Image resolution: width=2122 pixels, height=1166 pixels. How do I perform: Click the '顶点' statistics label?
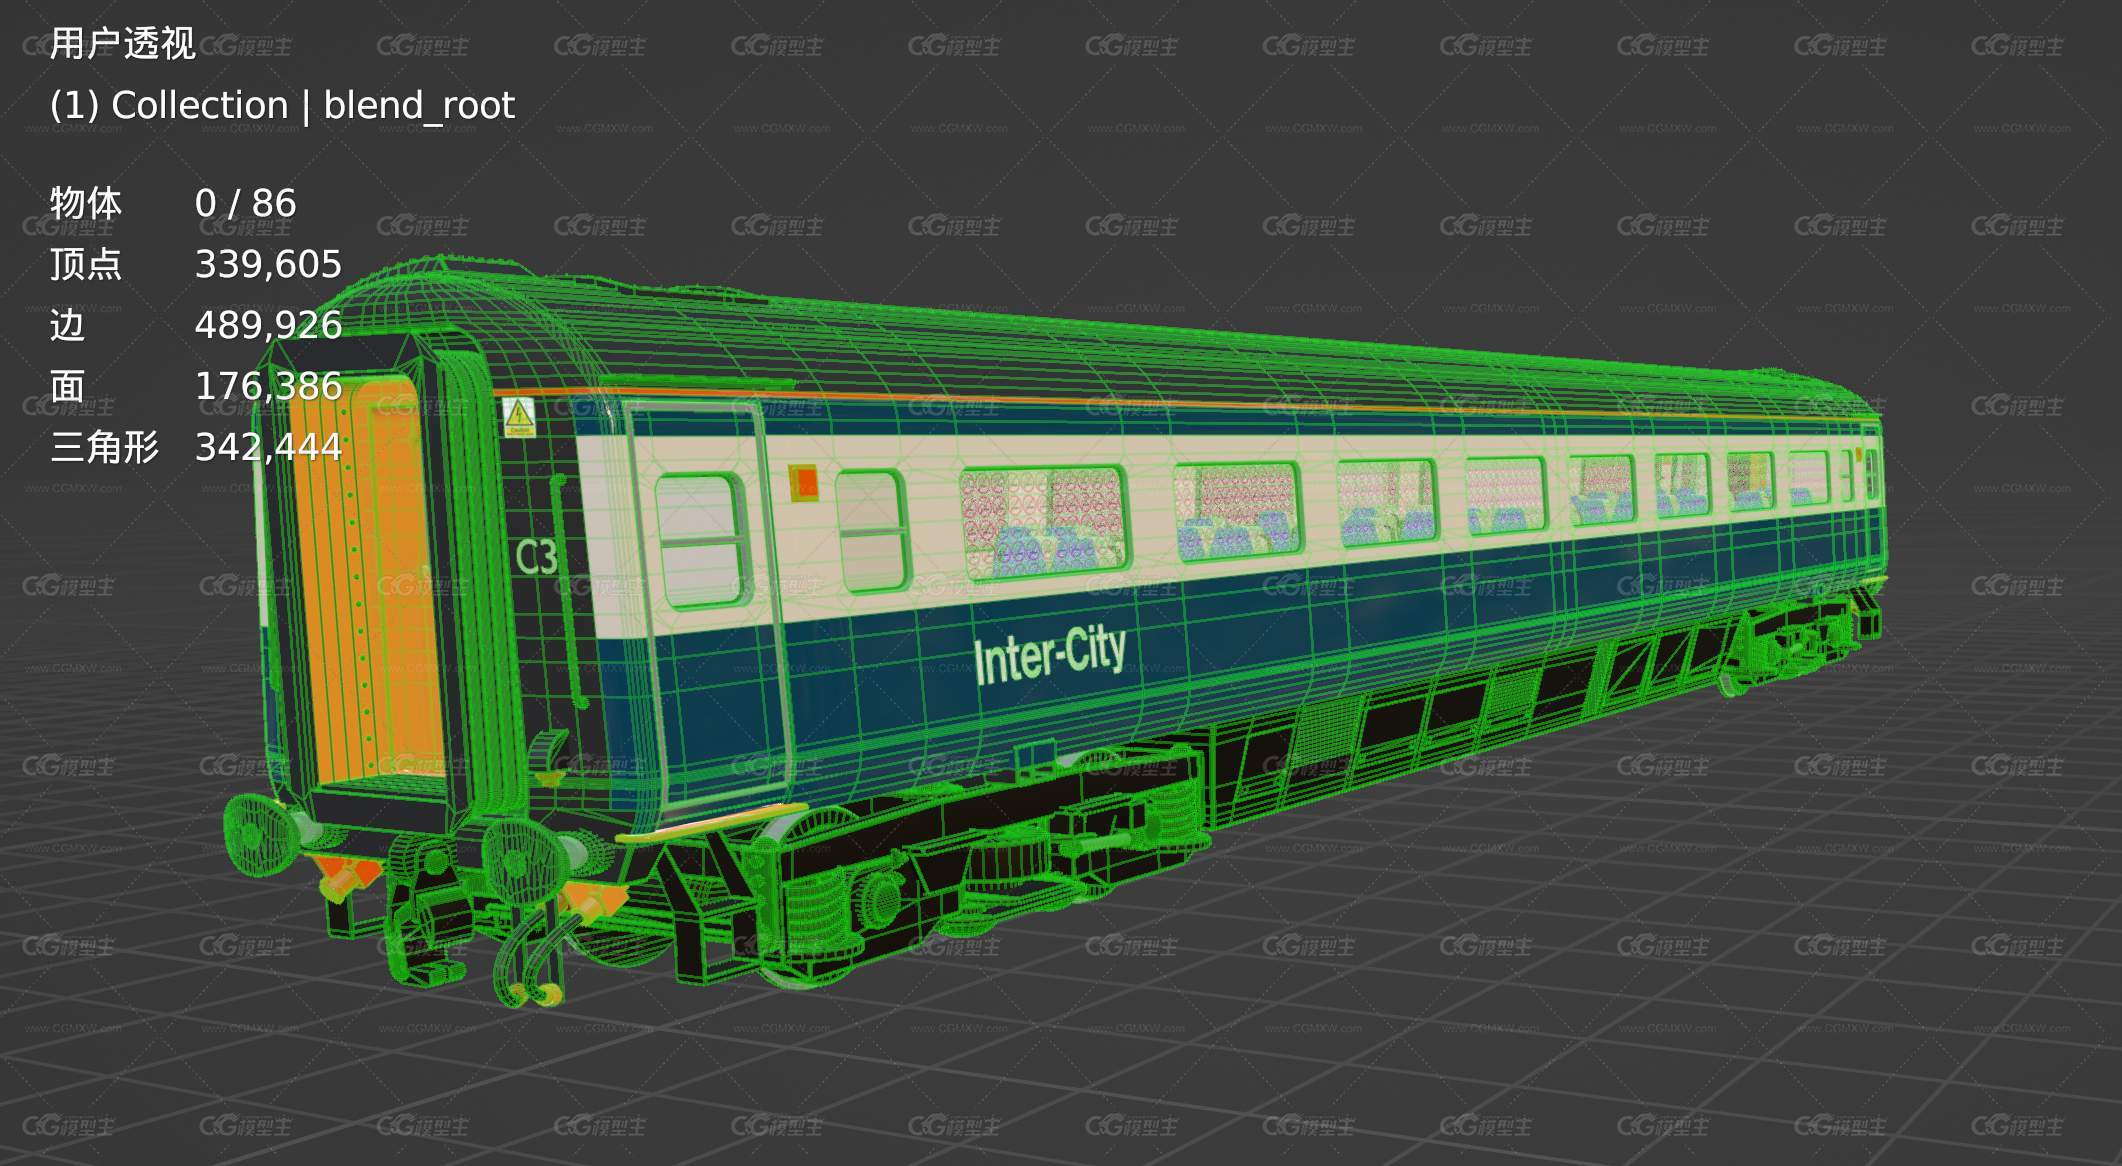point(86,264)
